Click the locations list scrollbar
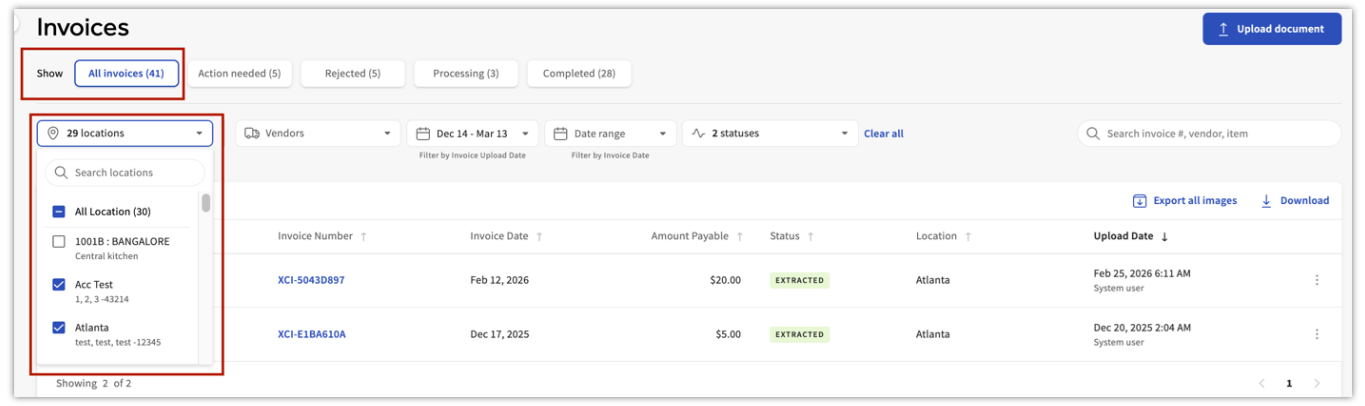 [206, 203]
